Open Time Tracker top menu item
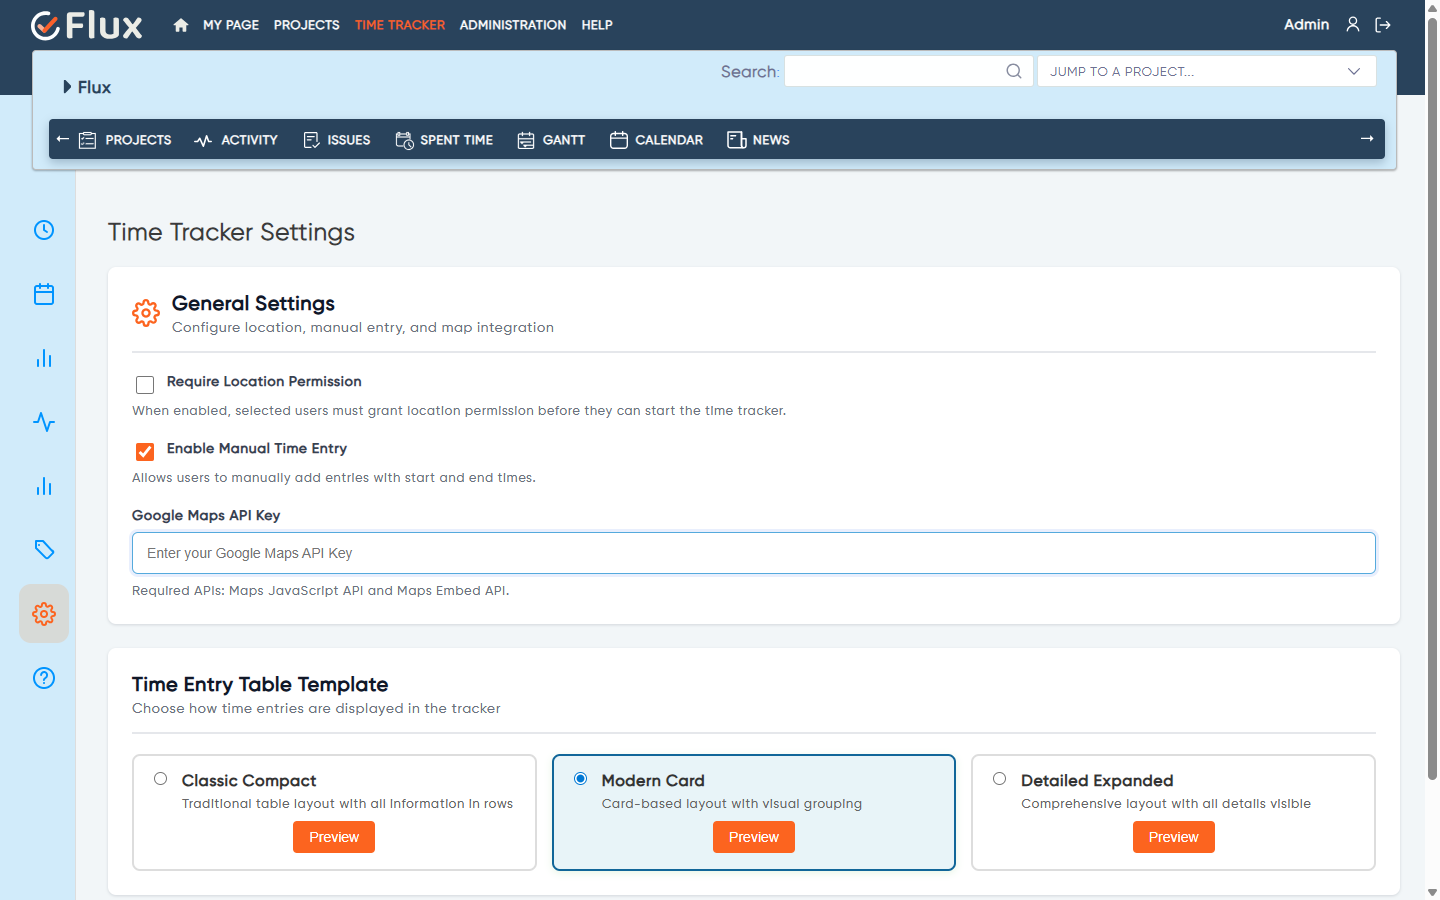Image resolution: width=1440 pixels, height=900 pixels. [x=400, y=25]
